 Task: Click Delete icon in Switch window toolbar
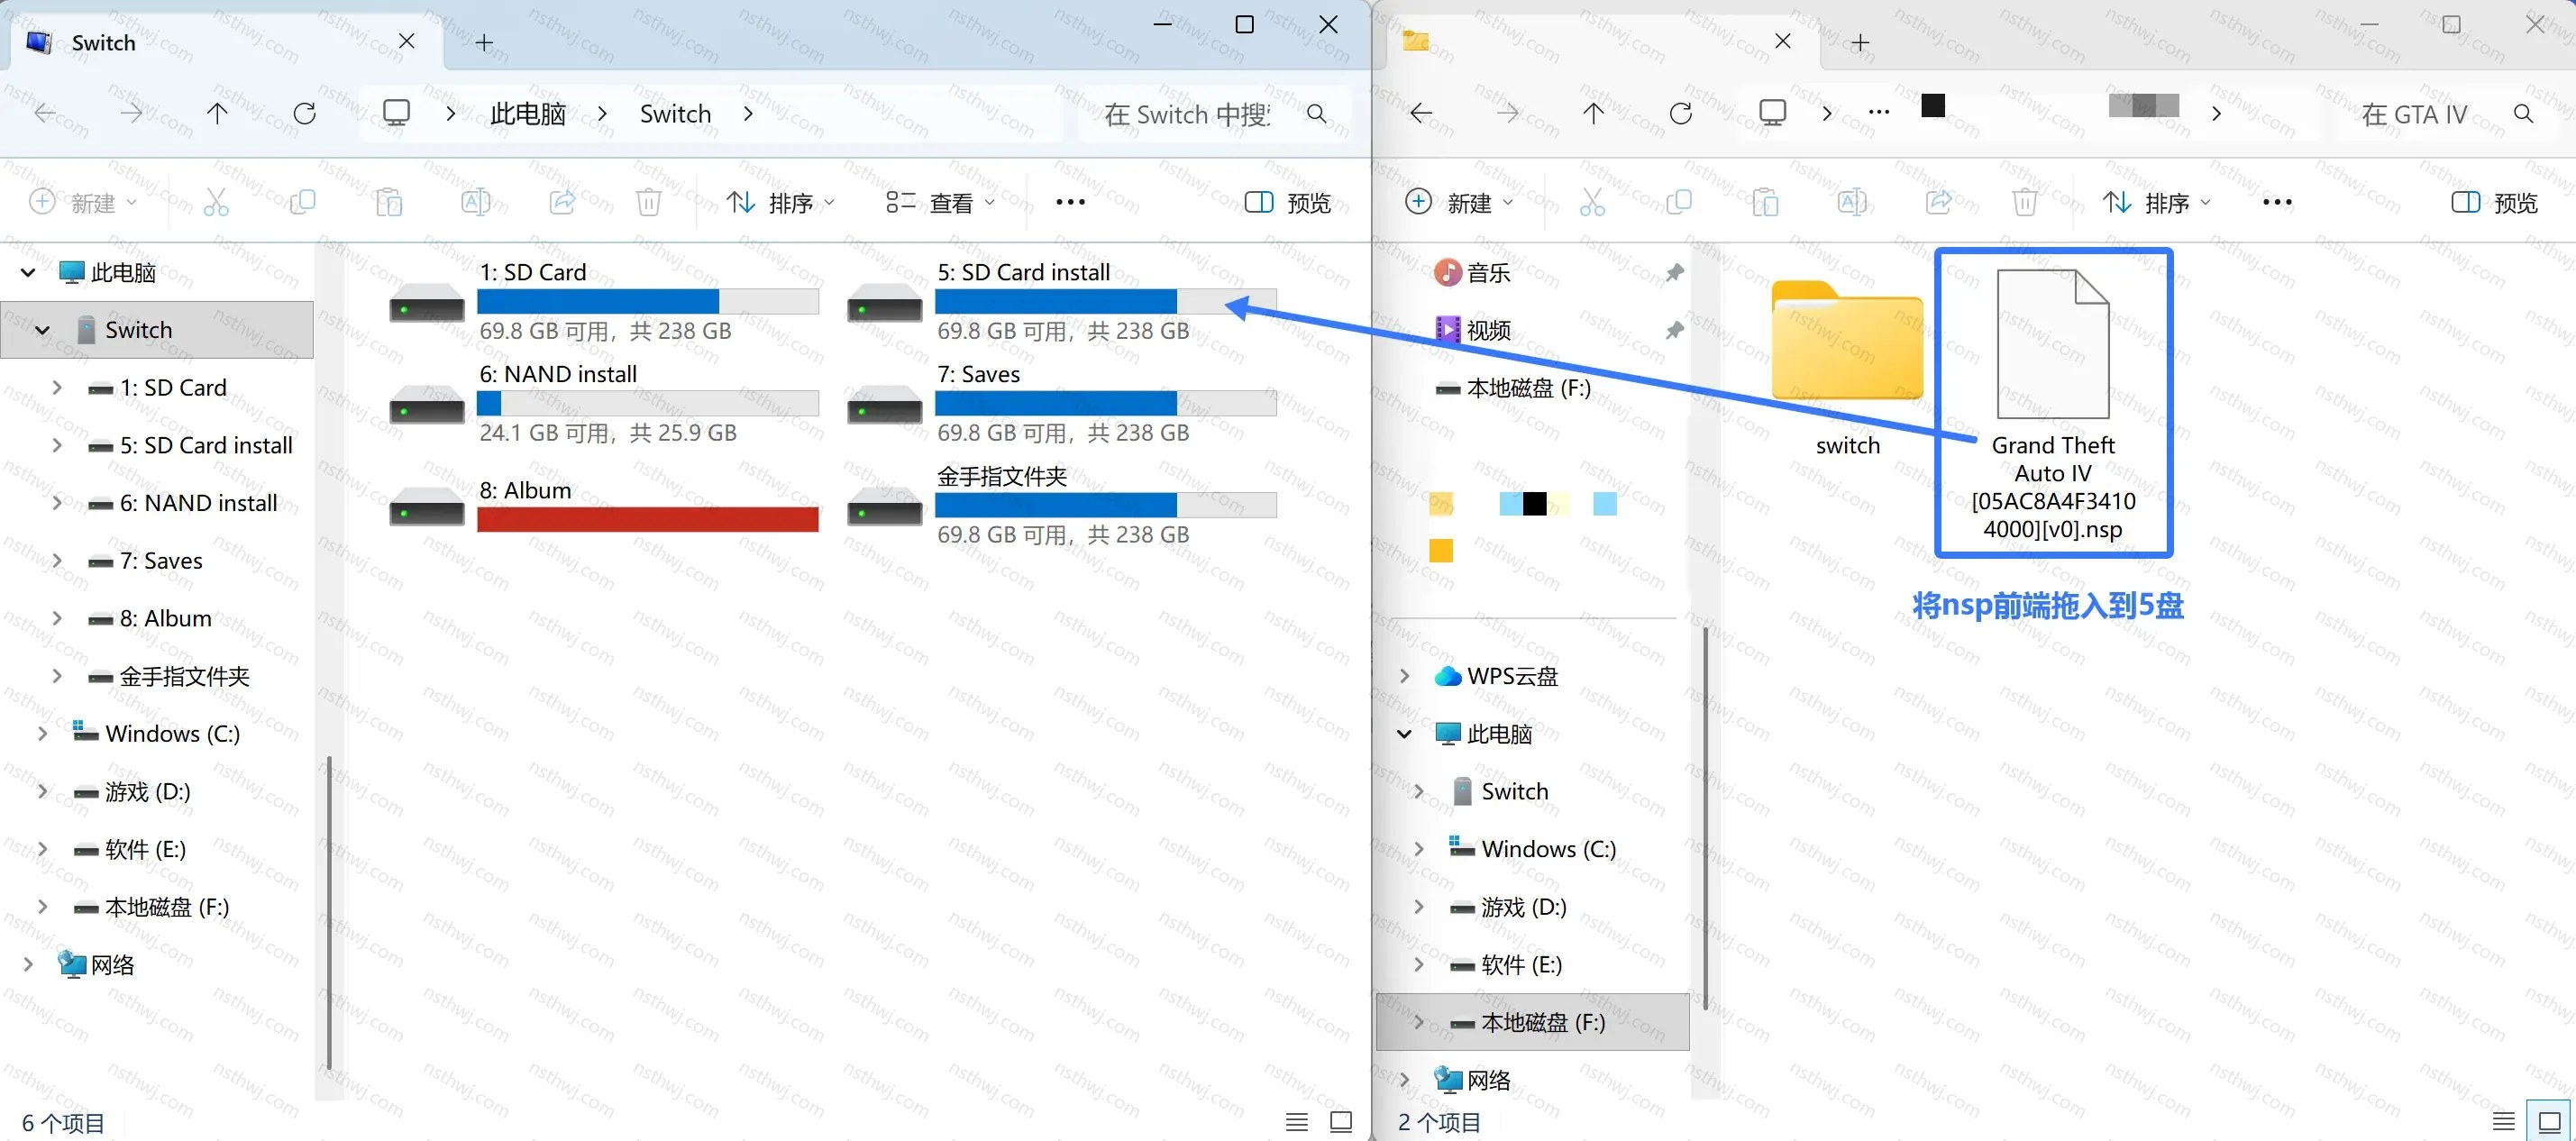(x=648, y=202)
